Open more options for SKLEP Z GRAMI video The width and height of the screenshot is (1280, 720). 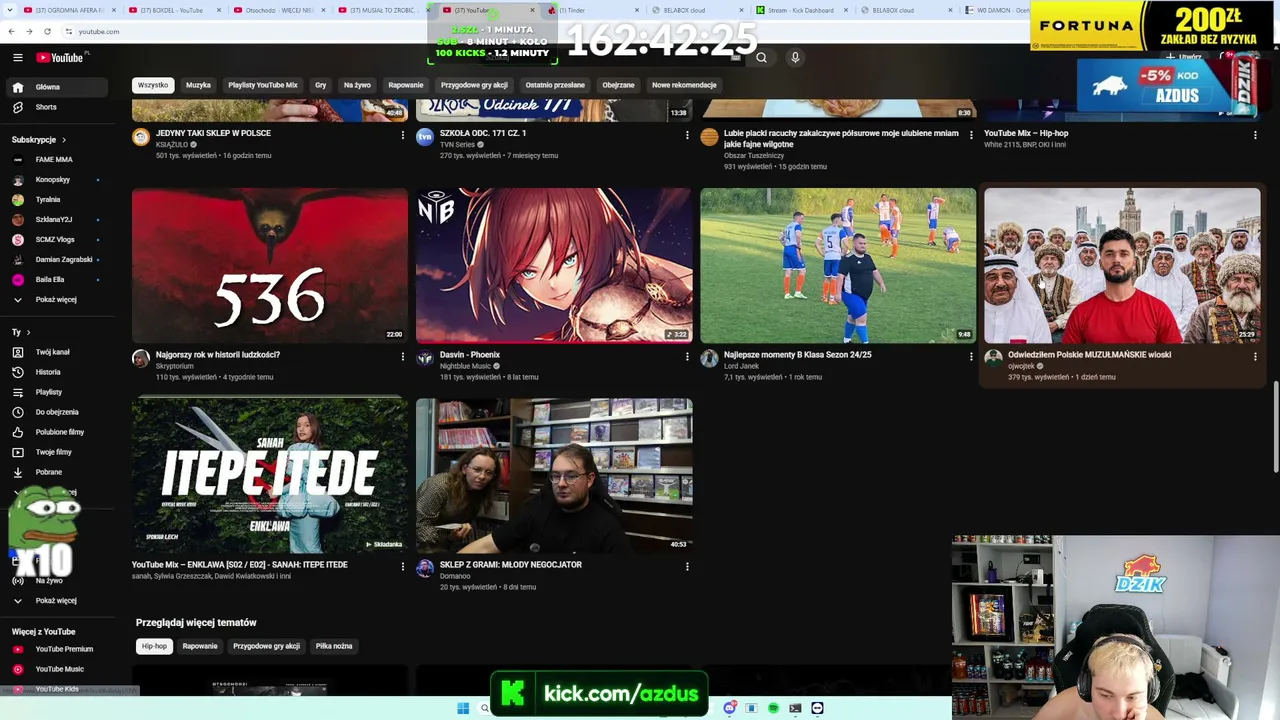687,566
